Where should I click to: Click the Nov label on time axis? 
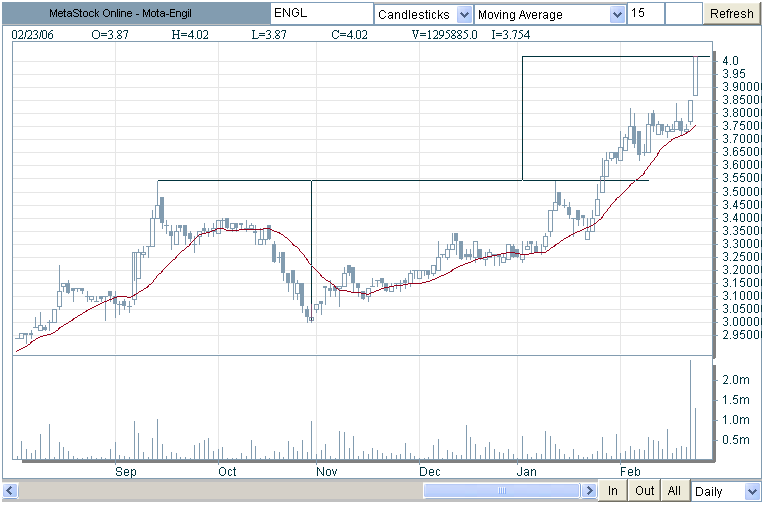coord(326,470)
